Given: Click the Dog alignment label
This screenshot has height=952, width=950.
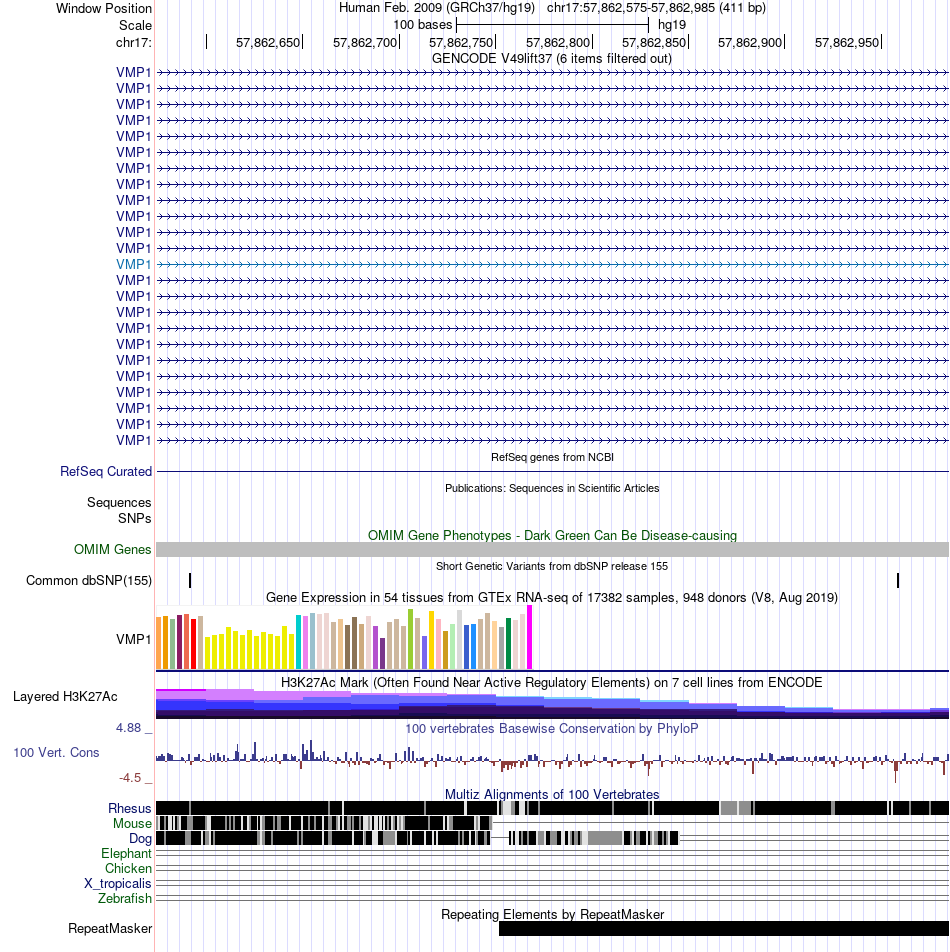Looking at the screenshot, I should click(140, 838).
